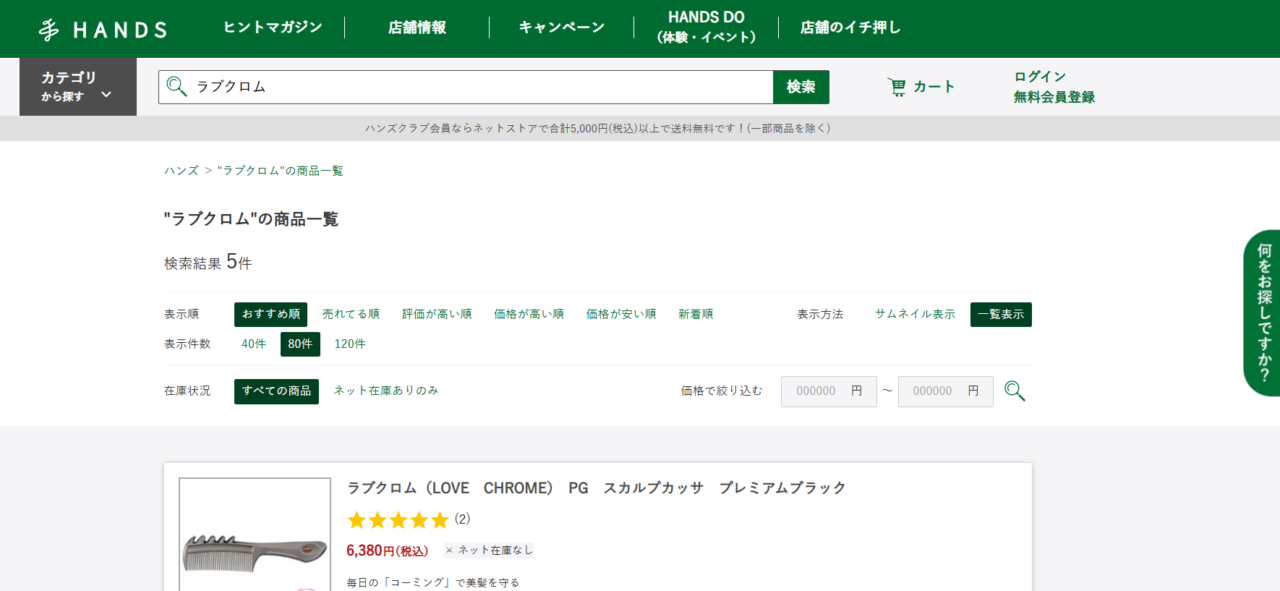Show 80件 per page
This screenshot has width=1280, height=591.
[300, 345]
